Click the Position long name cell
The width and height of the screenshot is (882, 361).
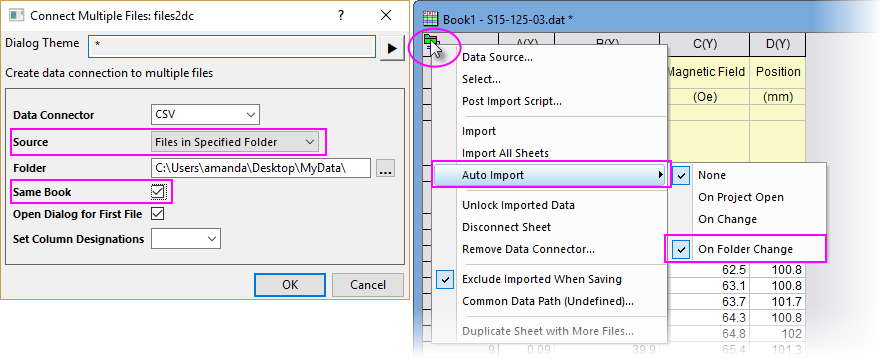click(778, 72)
